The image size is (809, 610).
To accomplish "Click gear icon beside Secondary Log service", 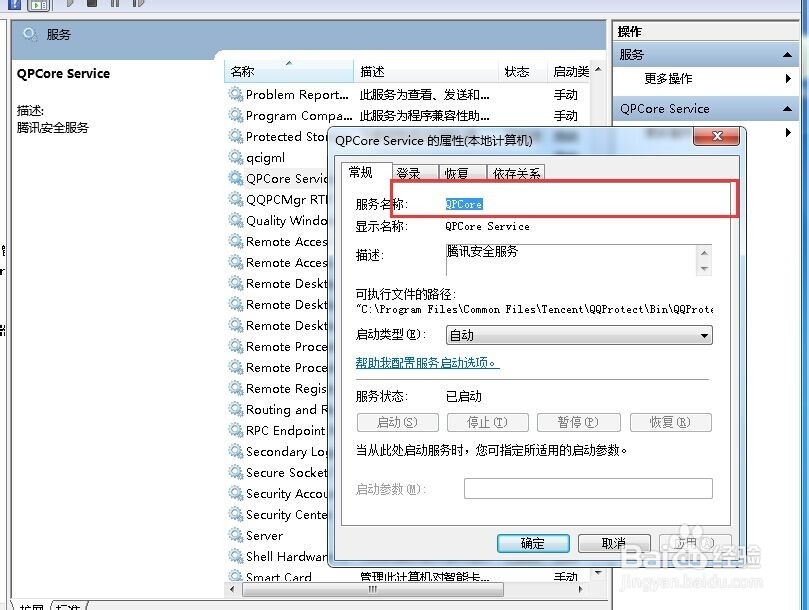I will [x=236, y=452].
